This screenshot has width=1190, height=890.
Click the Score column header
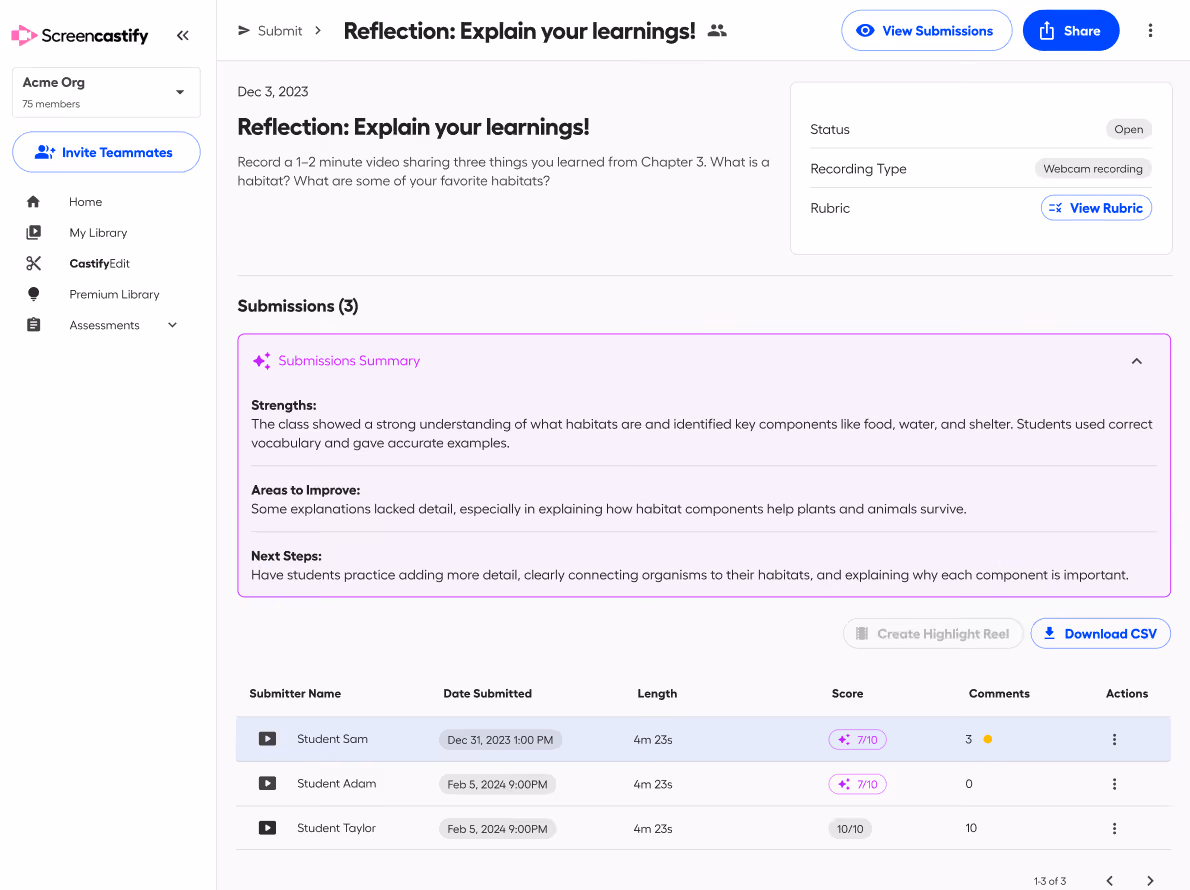(x=847, y=693)
